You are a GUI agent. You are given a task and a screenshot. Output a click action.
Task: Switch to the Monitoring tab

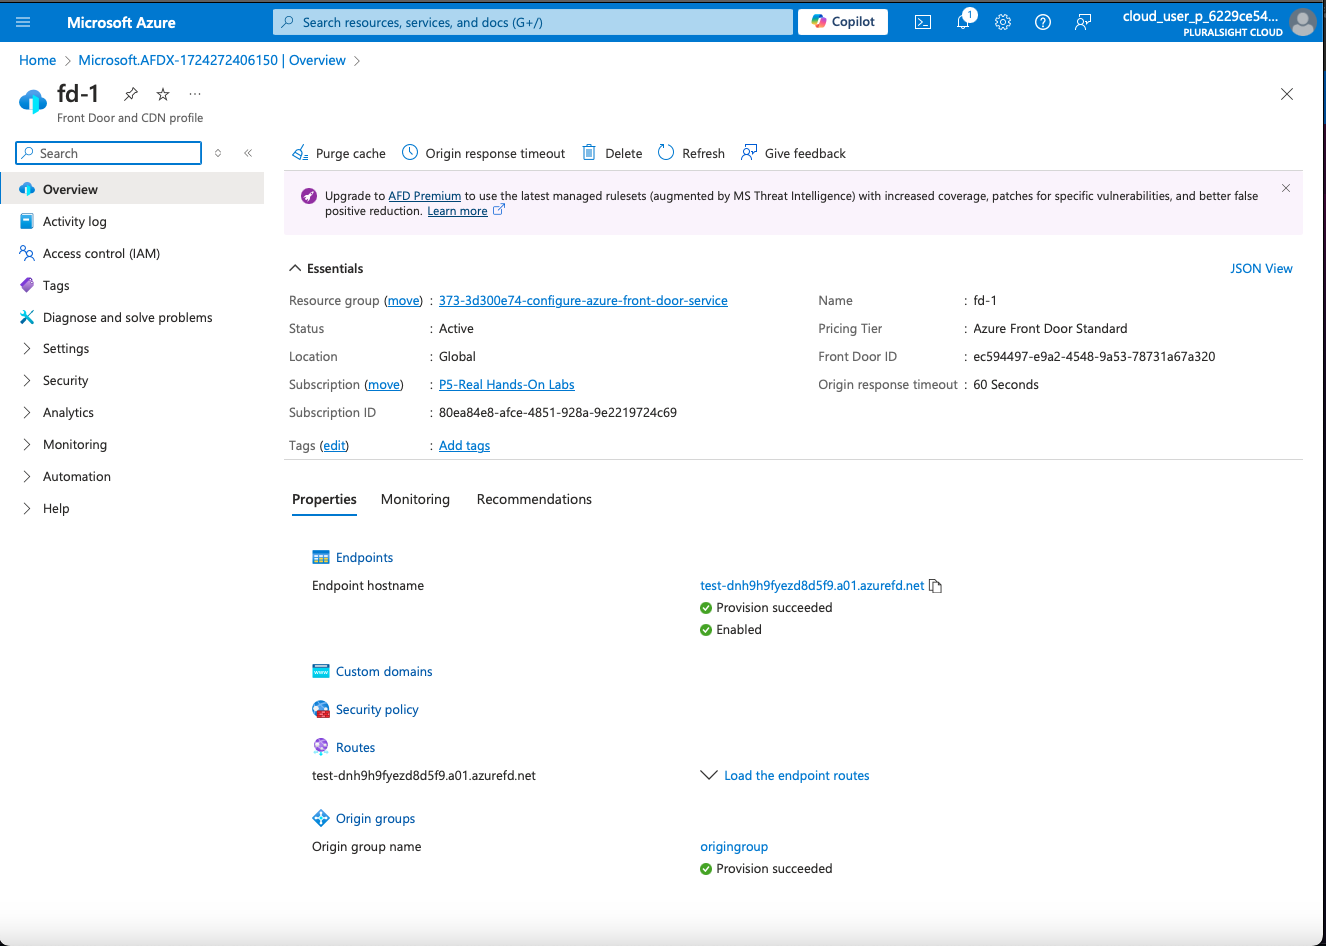(415, 499)
